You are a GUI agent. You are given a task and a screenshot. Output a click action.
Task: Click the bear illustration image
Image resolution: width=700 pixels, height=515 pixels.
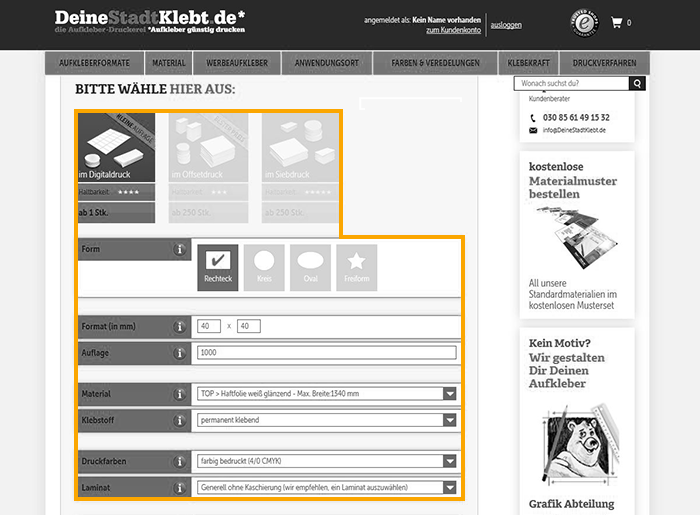[579, 444]
